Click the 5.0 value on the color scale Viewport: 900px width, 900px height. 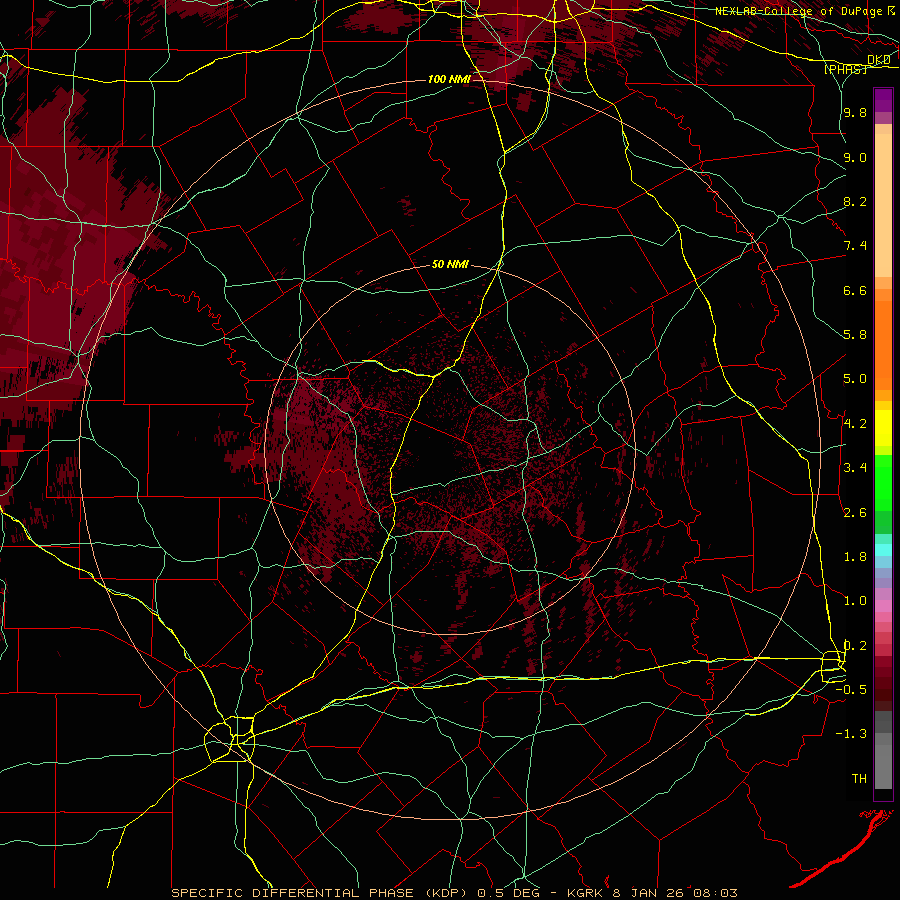coord(855,379)
